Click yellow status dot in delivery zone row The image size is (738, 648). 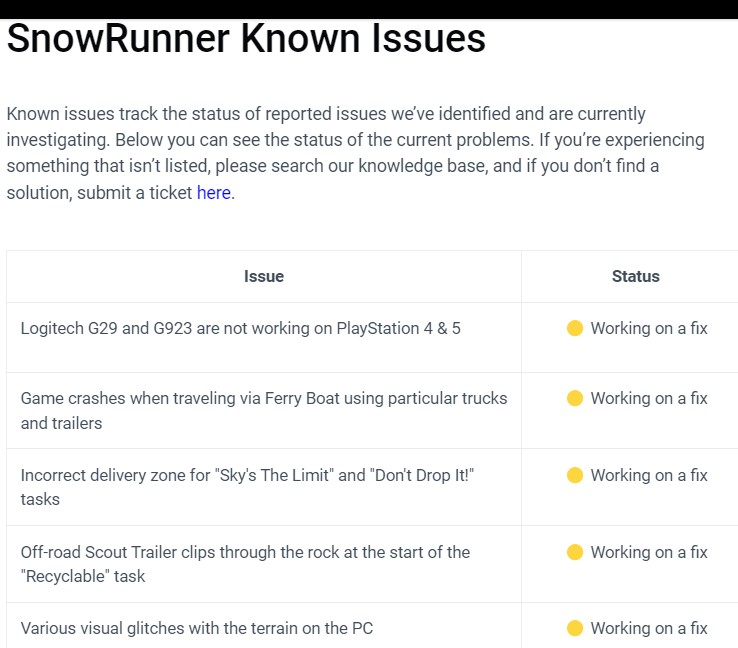[x=575, y=475]
